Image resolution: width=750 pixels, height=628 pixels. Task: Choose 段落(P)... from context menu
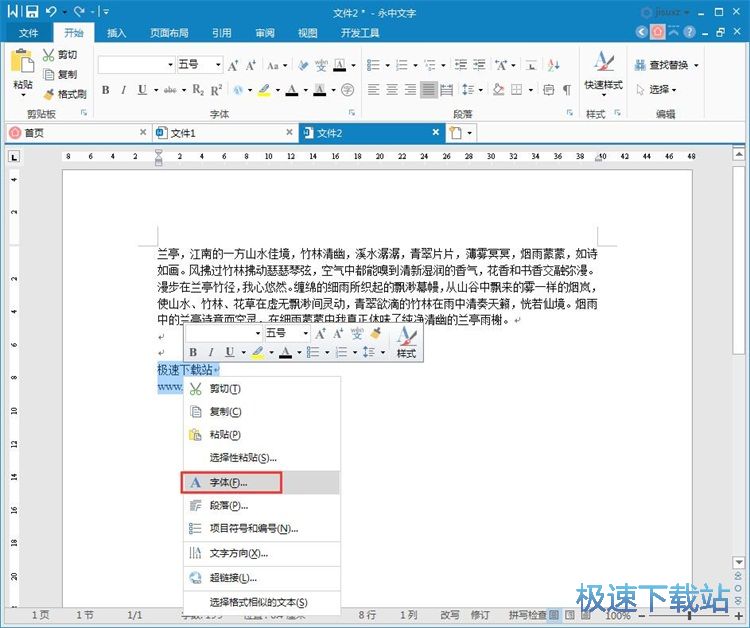[x=262, y=506]
